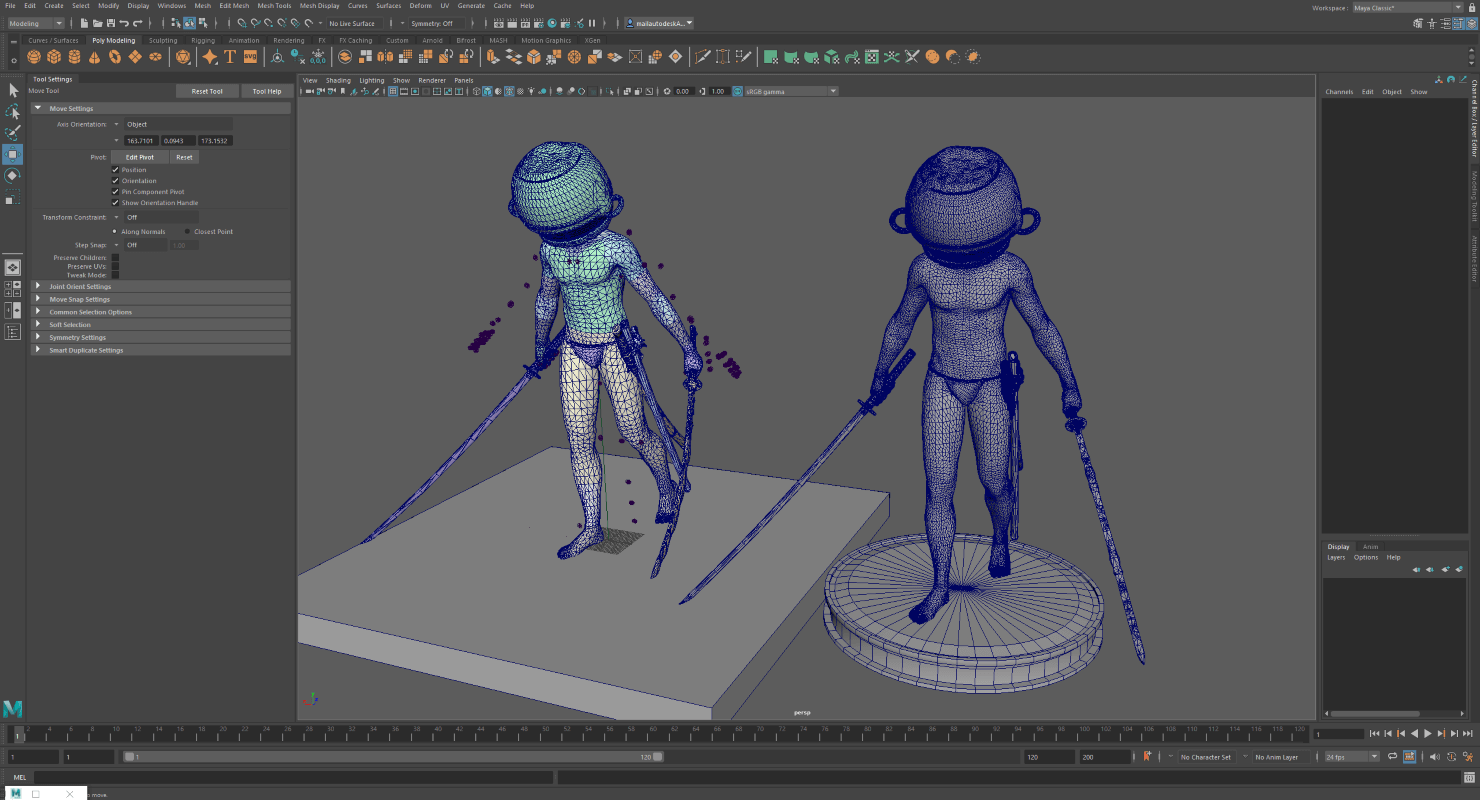Image resolution: width=1480 pixels, height=800 pixels.
Task: Click the SVG creation shelf icon
Action: [250, 57]
